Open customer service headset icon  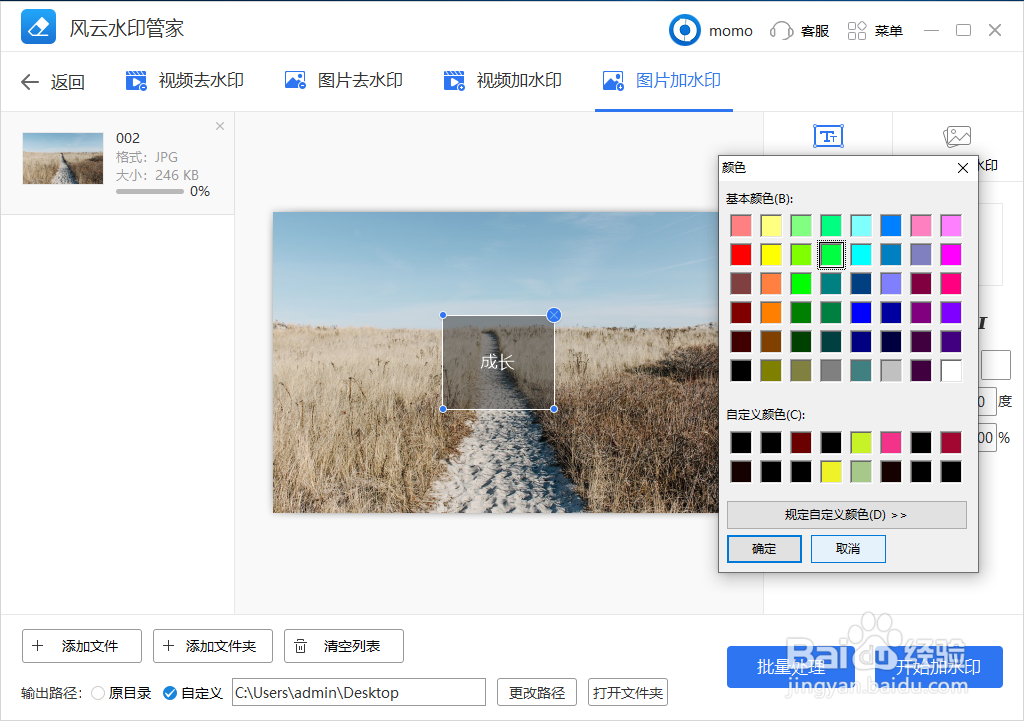point(781,31)
